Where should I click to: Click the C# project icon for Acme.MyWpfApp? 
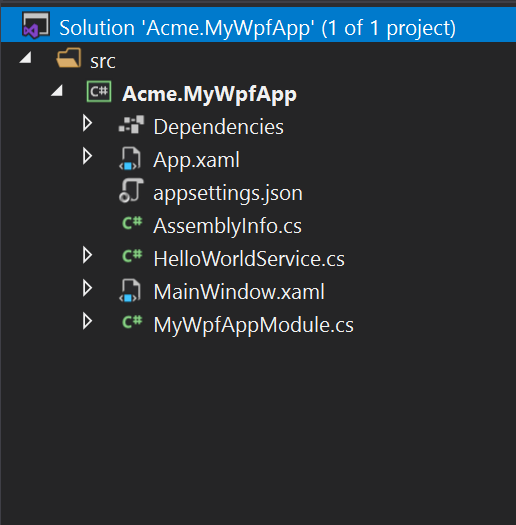(99, 91)
